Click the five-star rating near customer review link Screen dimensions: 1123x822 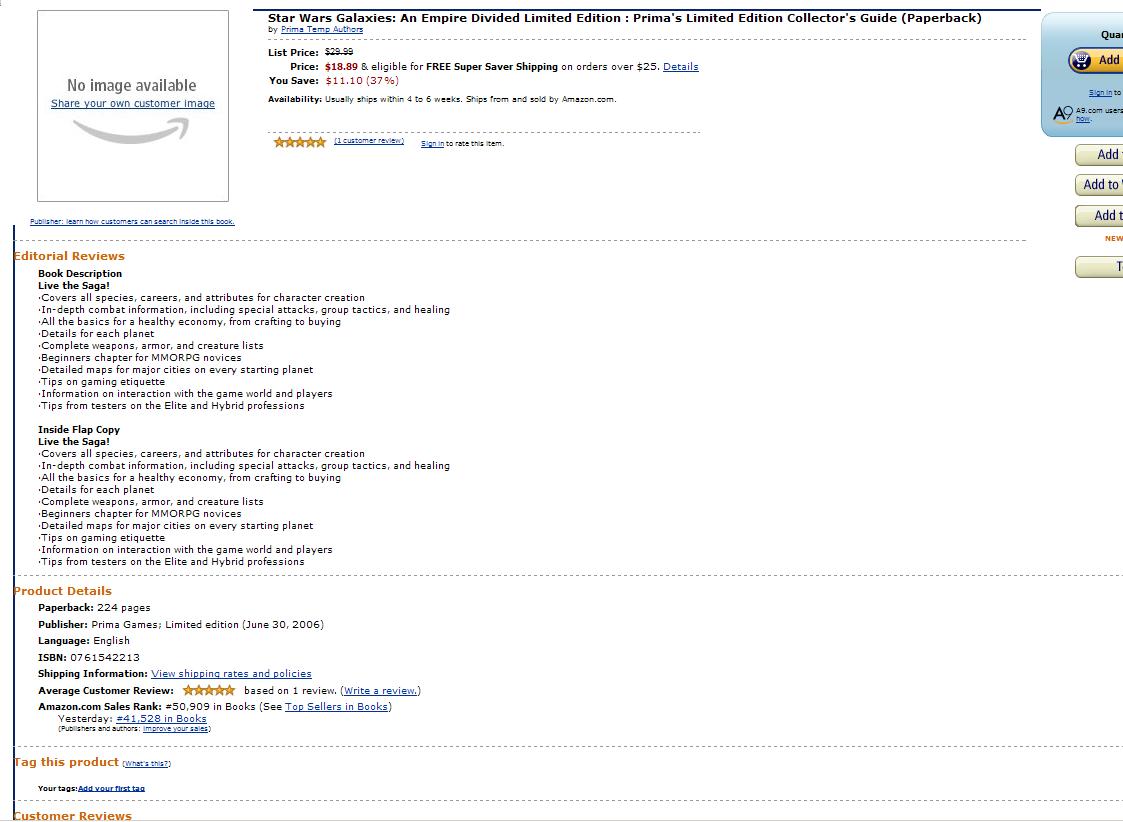[x=299, y=142]
